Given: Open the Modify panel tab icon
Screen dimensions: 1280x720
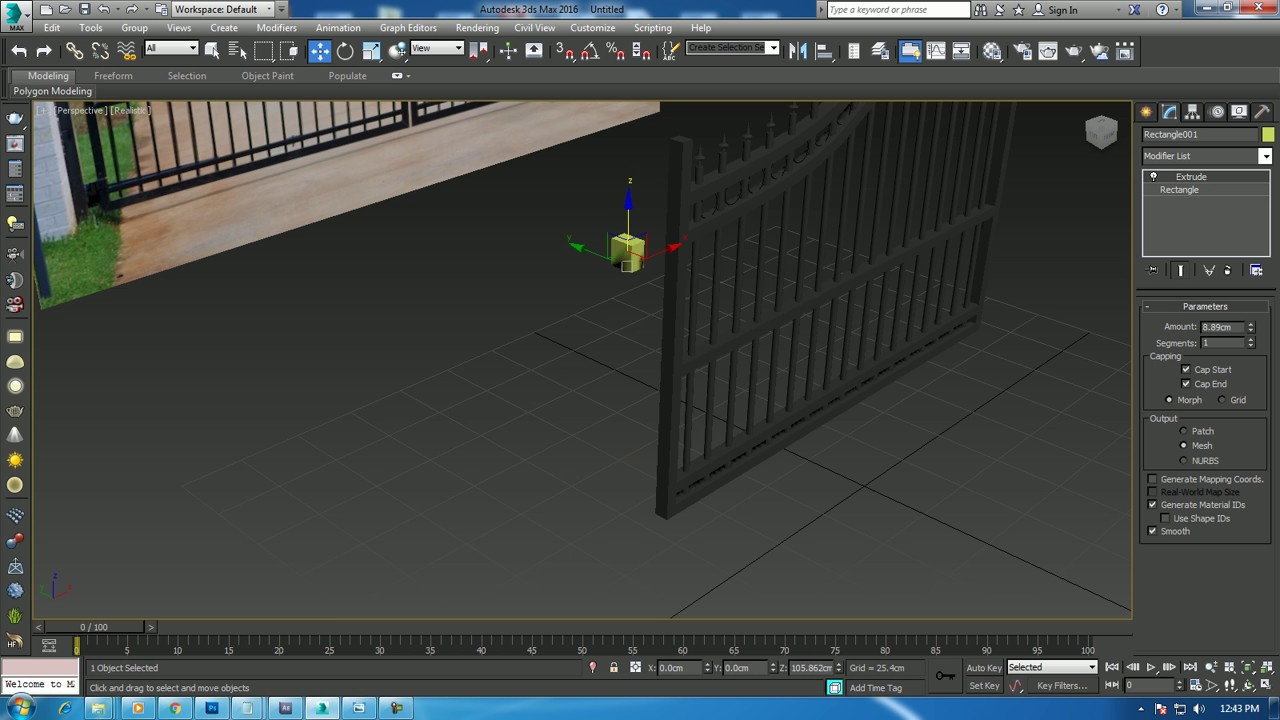Looking at the screenshot, I should (1169, 112).
